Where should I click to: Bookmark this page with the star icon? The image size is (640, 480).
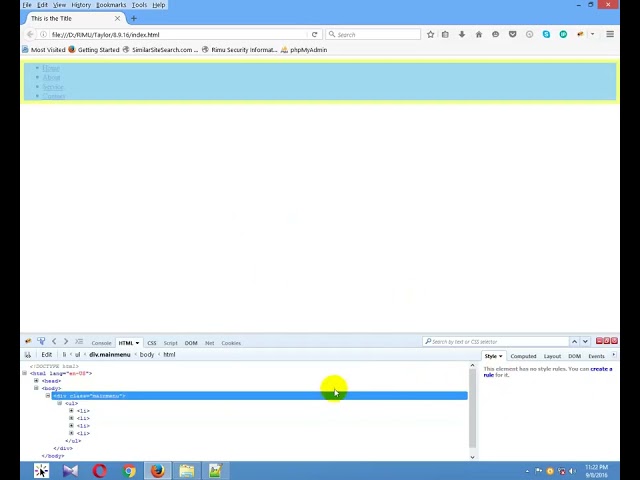tap(430, 35)
